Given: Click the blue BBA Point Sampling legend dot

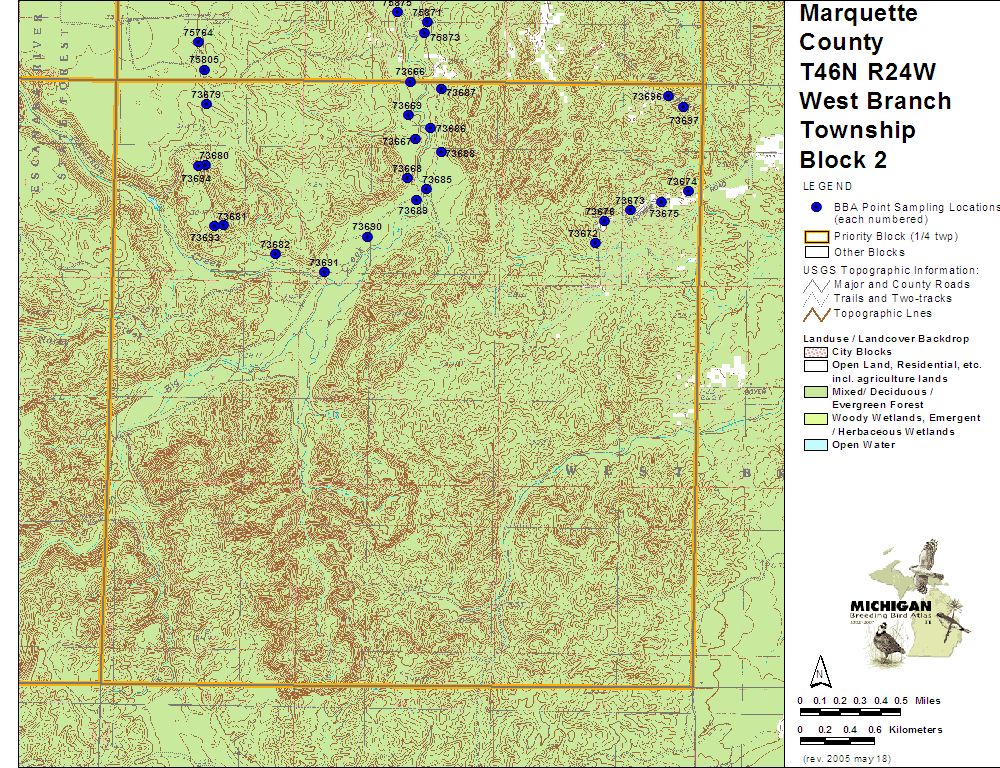Looking at the screenshot, I should [816, 207].
